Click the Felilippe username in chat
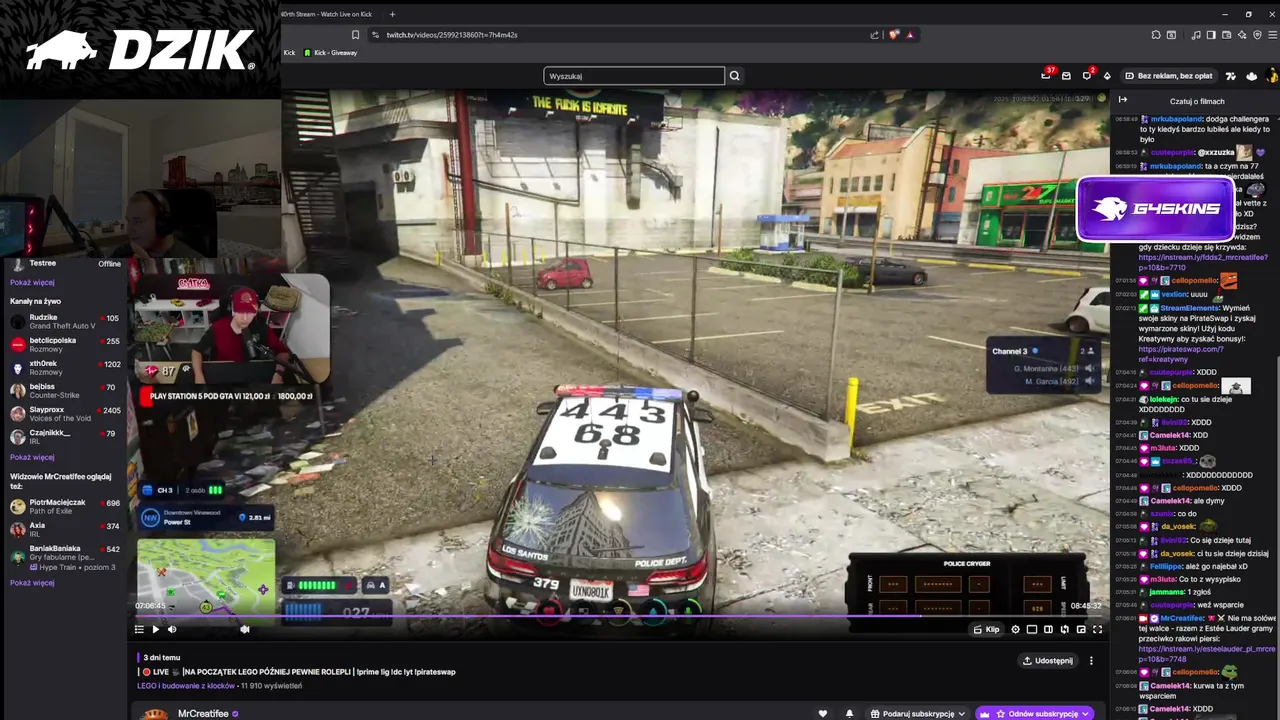 tap(1166, 566)
